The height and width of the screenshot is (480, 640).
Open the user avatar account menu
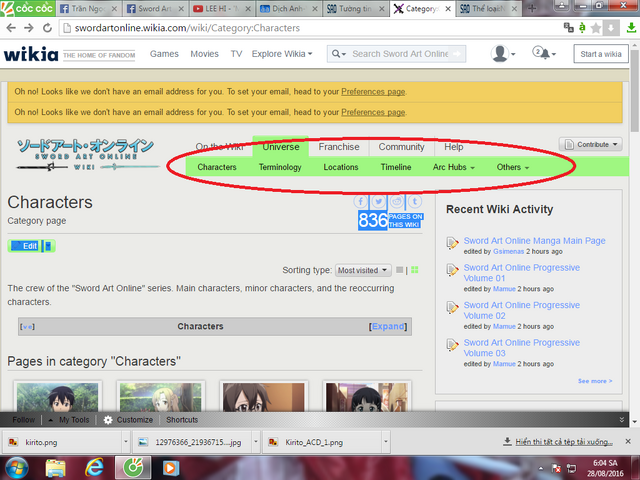(x=502, y=53)
